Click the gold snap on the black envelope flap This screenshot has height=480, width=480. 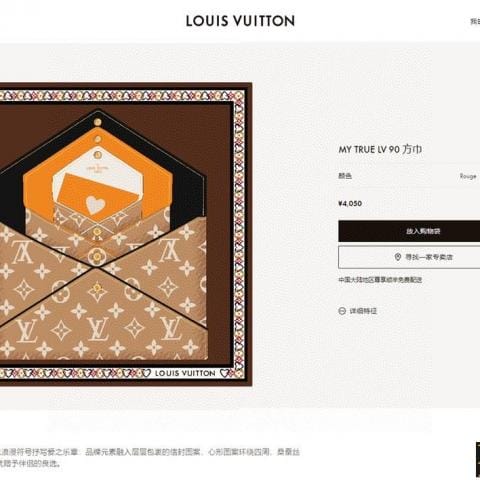97,122
